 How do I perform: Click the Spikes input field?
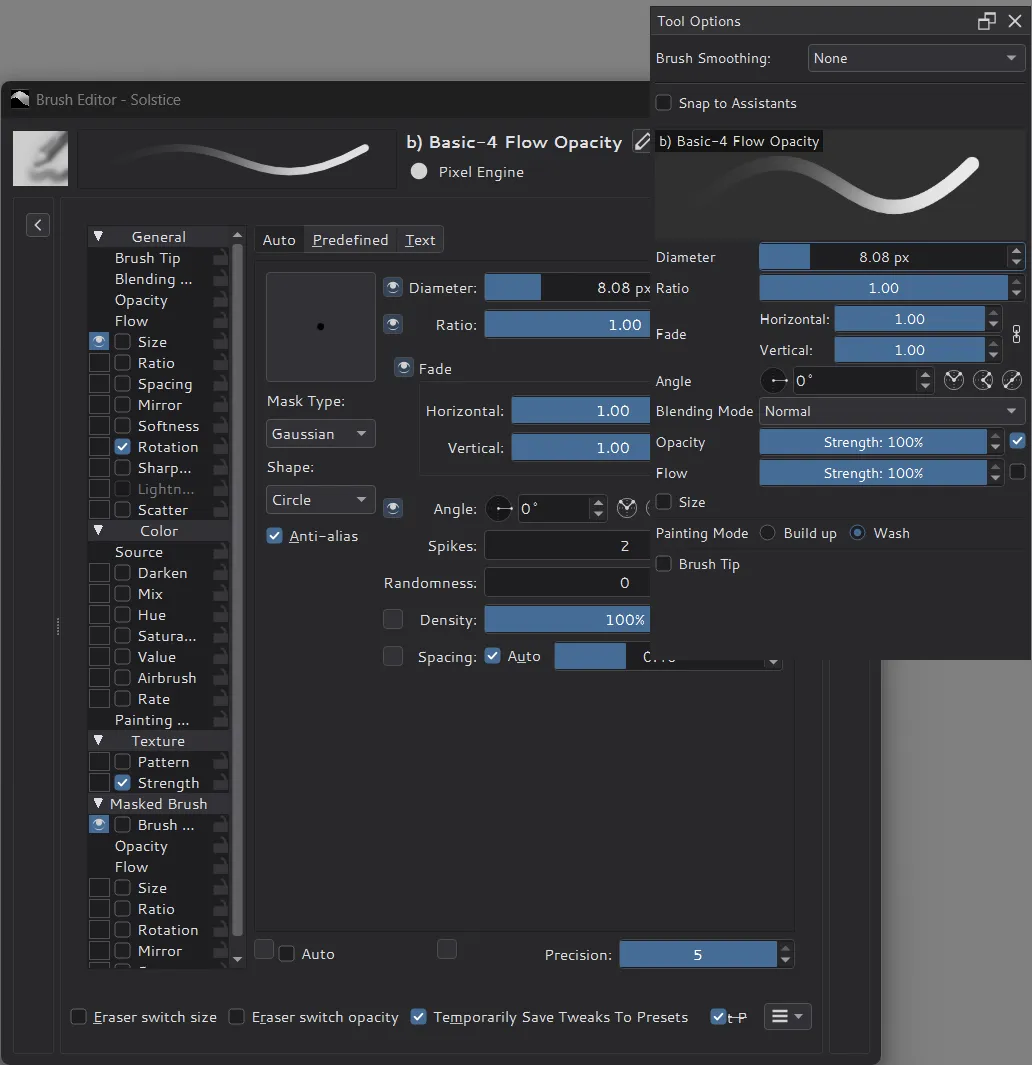point(567,545)
